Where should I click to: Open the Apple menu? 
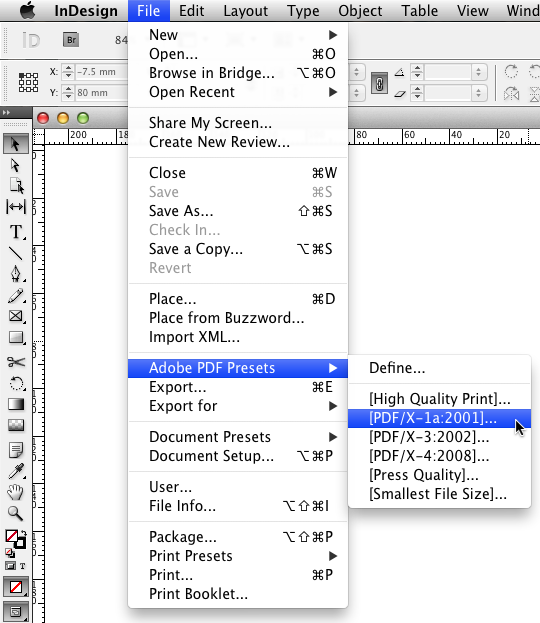click(x=27, y=11)
